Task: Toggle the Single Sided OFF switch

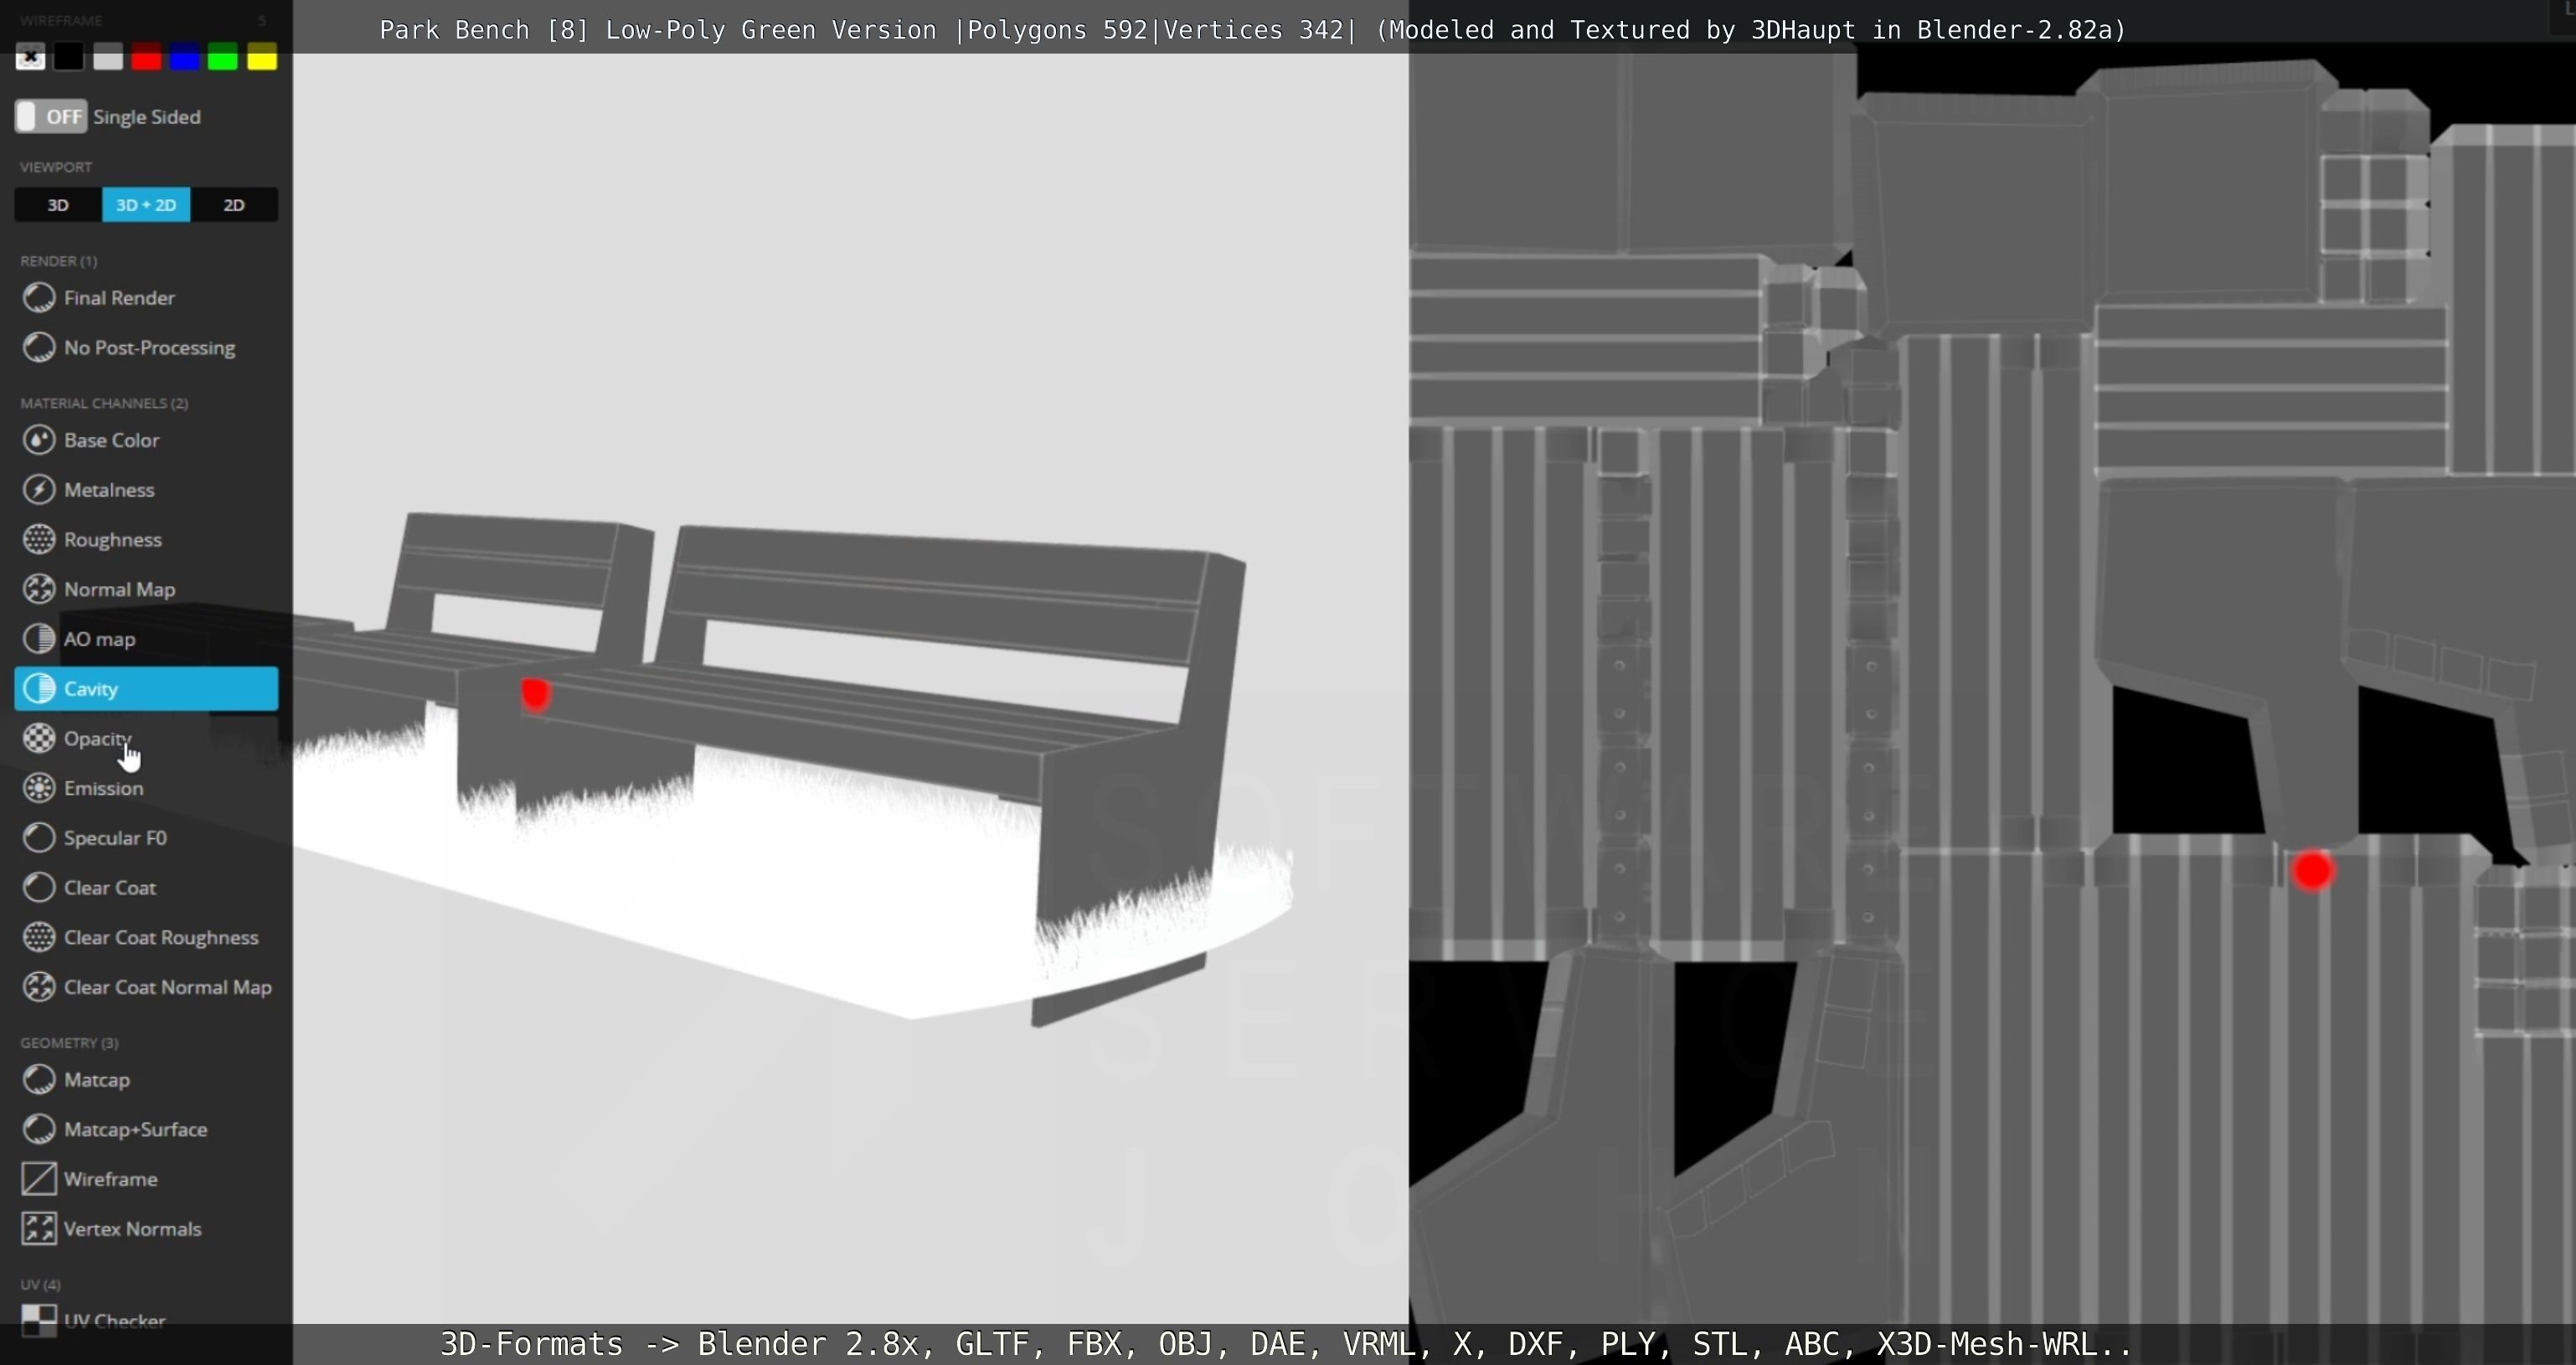Action: tap(51, 117)
